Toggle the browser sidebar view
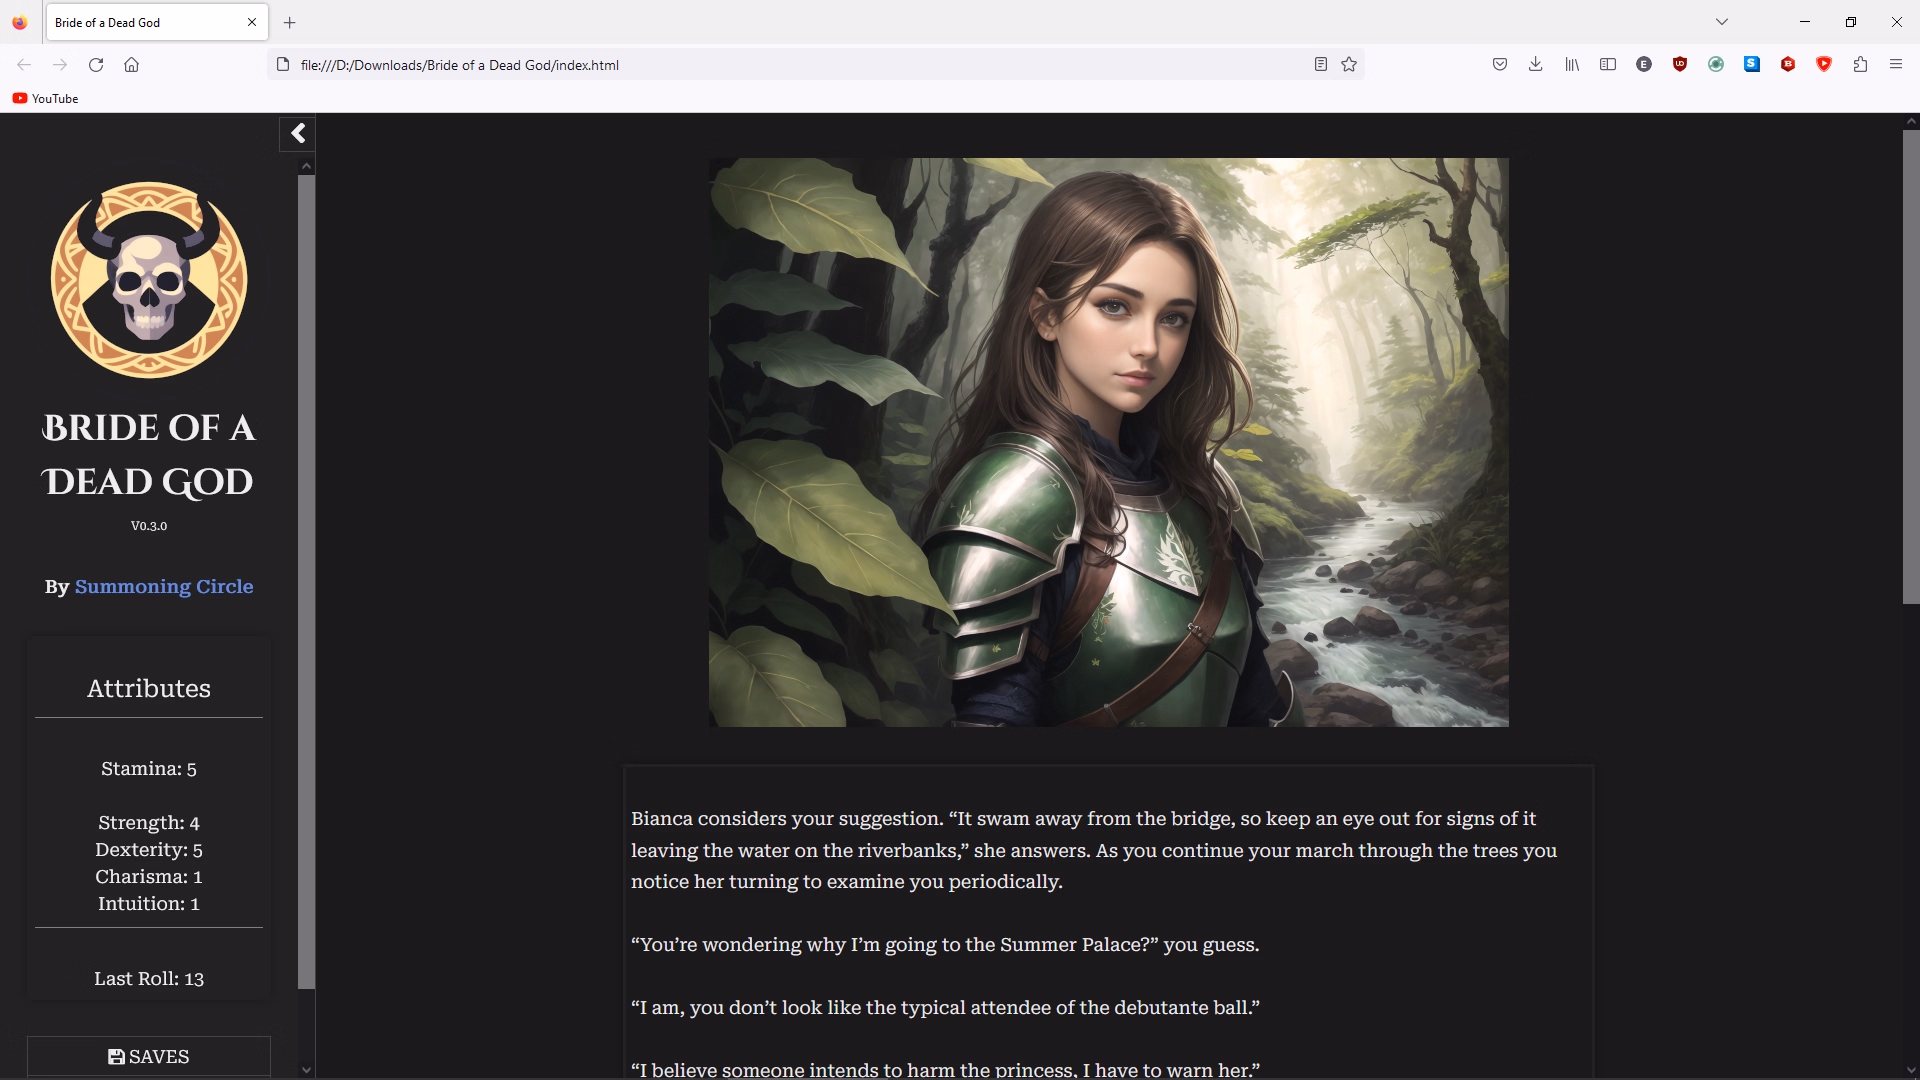 [x=1608, y=64]
